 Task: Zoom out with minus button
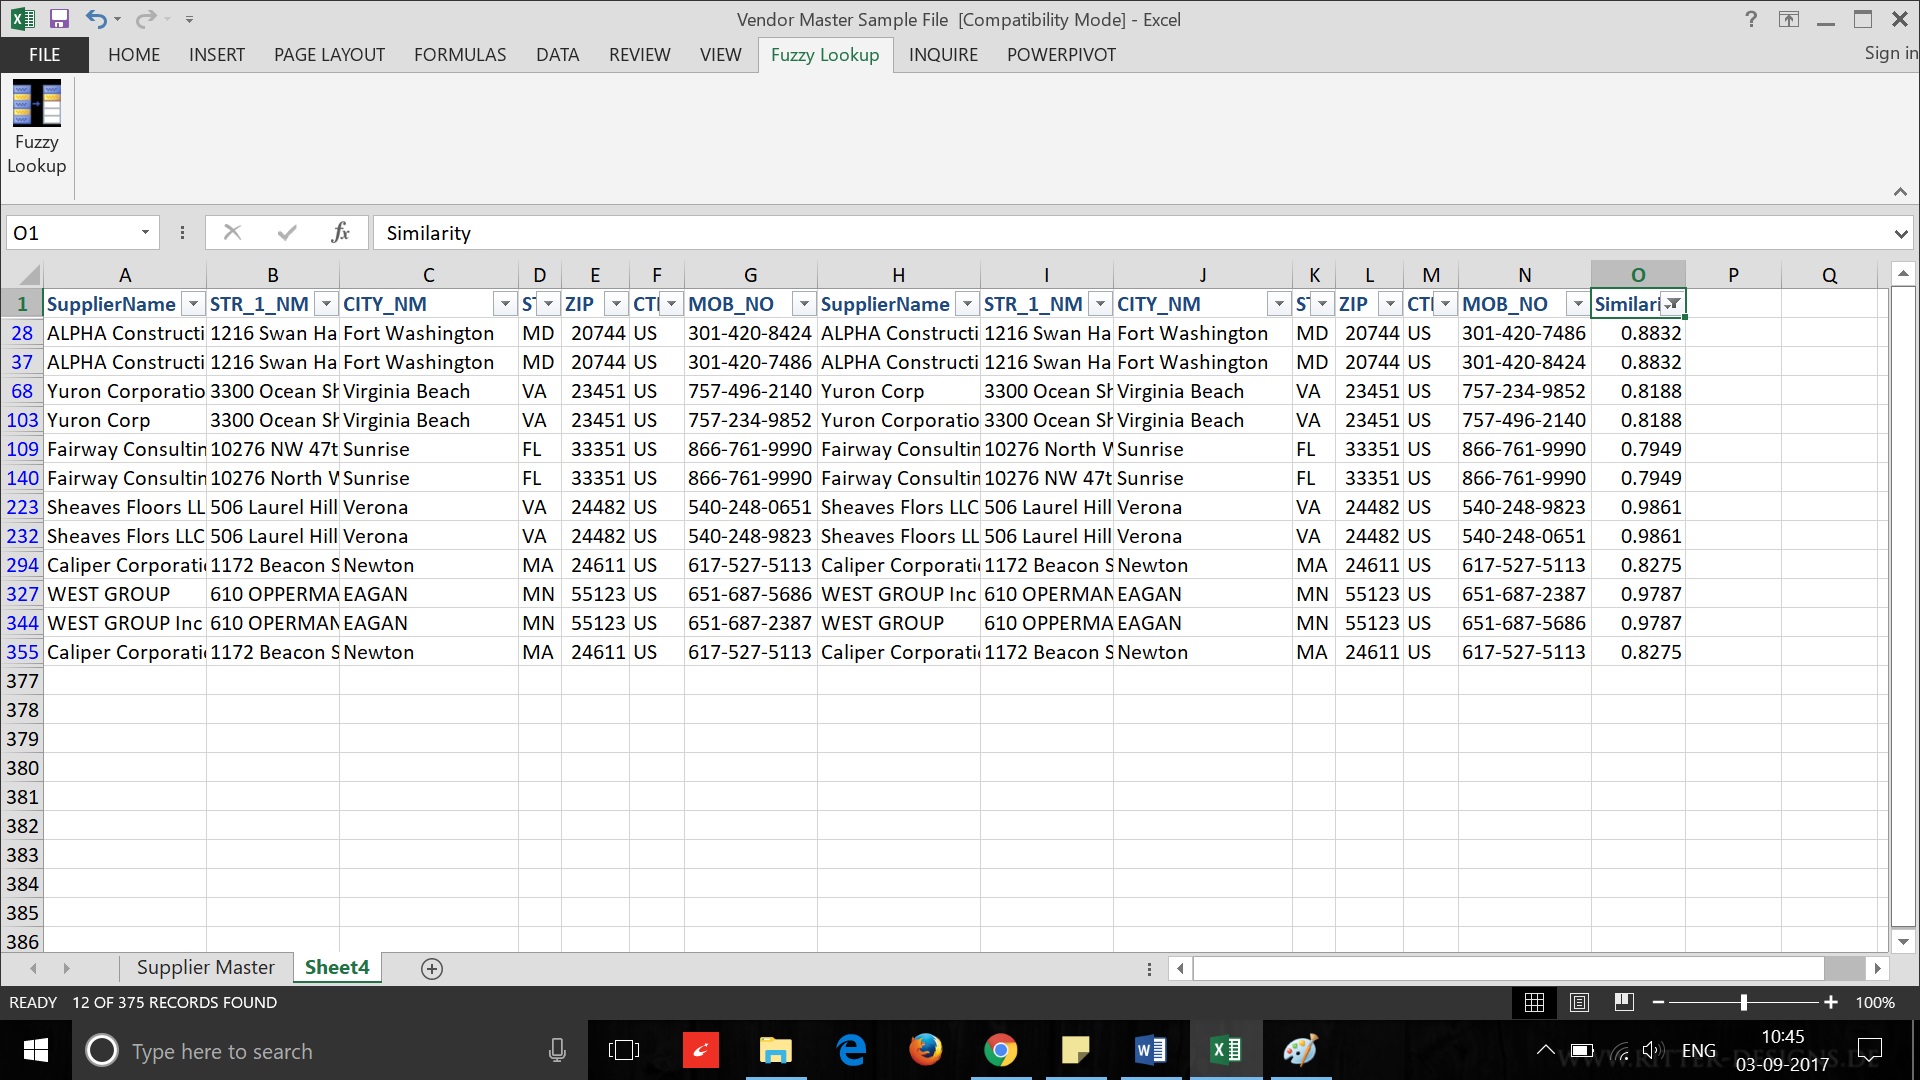1658,1002
